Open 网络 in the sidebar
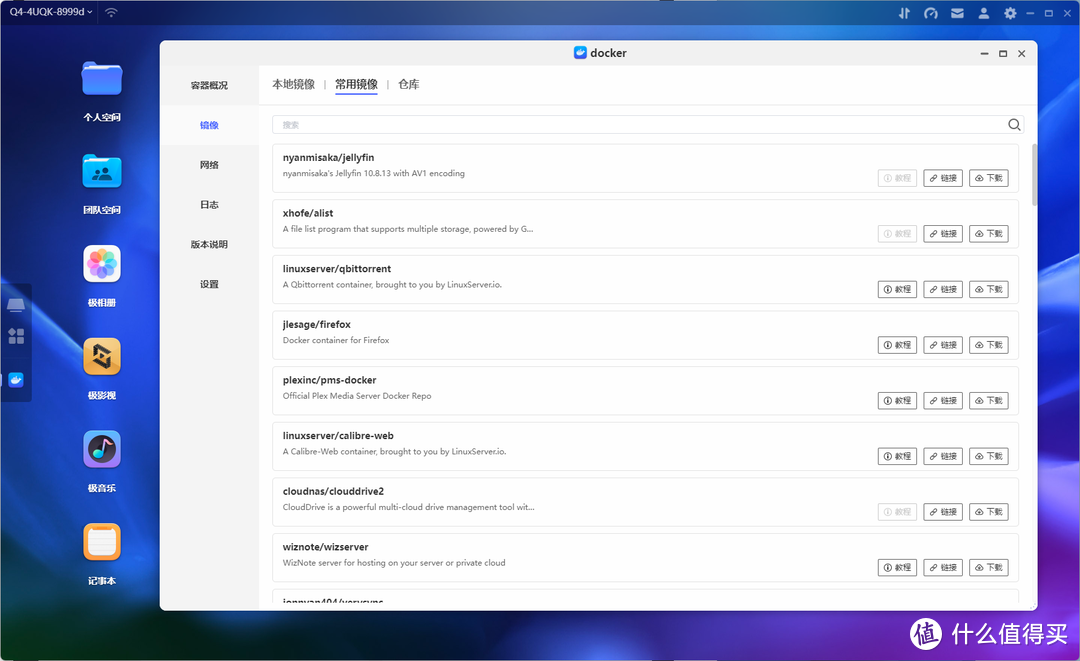The width and height of the screenshot is (1080, 661). pos(209,165)
